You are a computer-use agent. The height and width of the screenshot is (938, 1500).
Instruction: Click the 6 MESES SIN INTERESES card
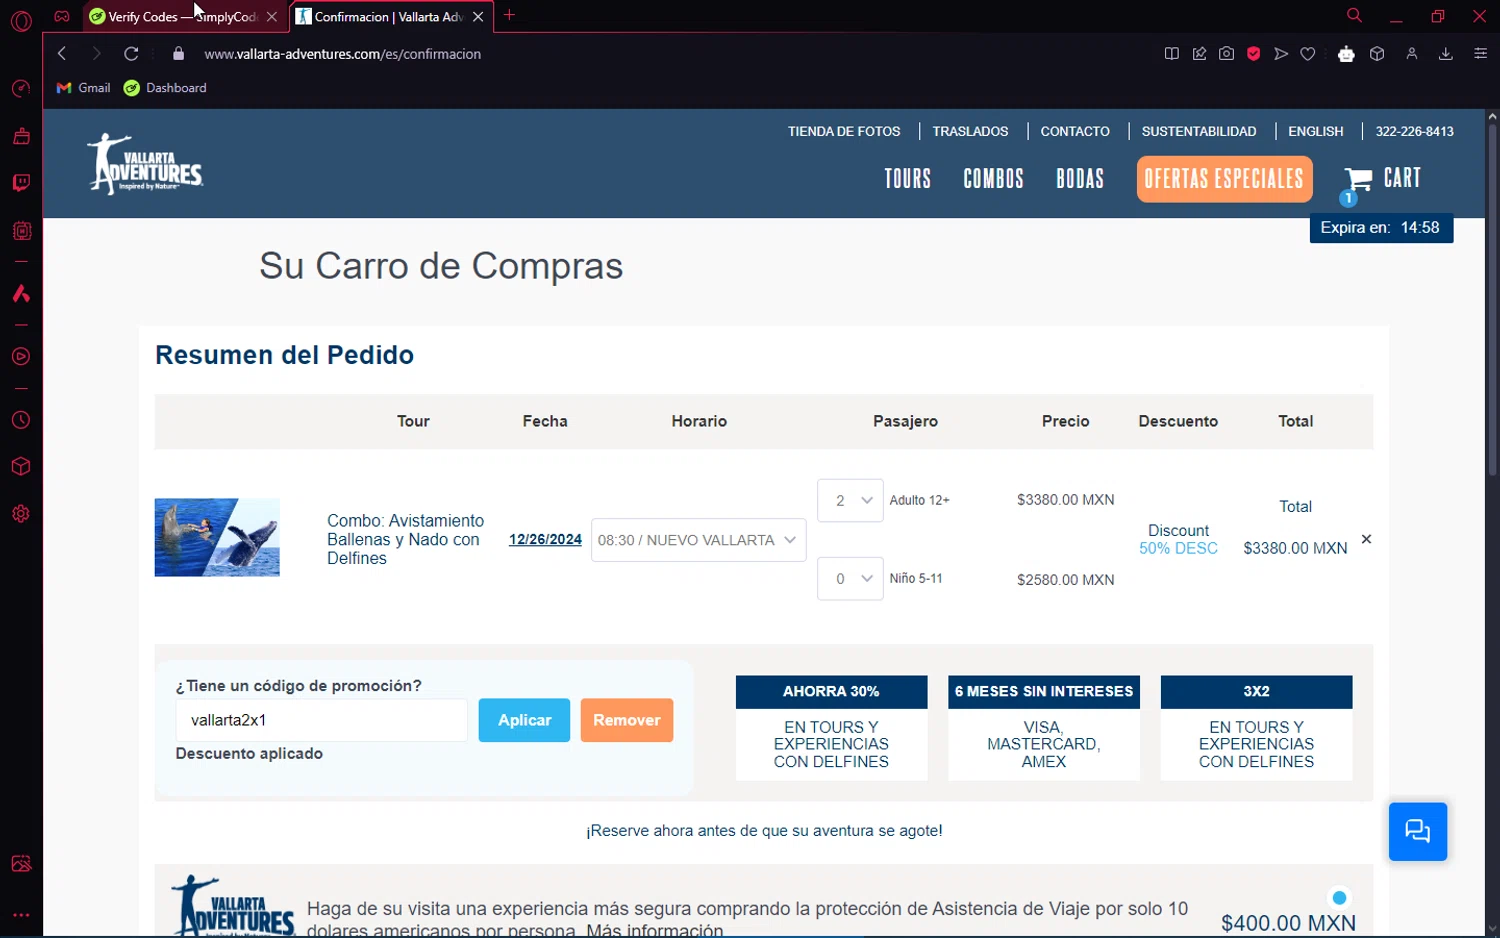(x=1044, y=728)
